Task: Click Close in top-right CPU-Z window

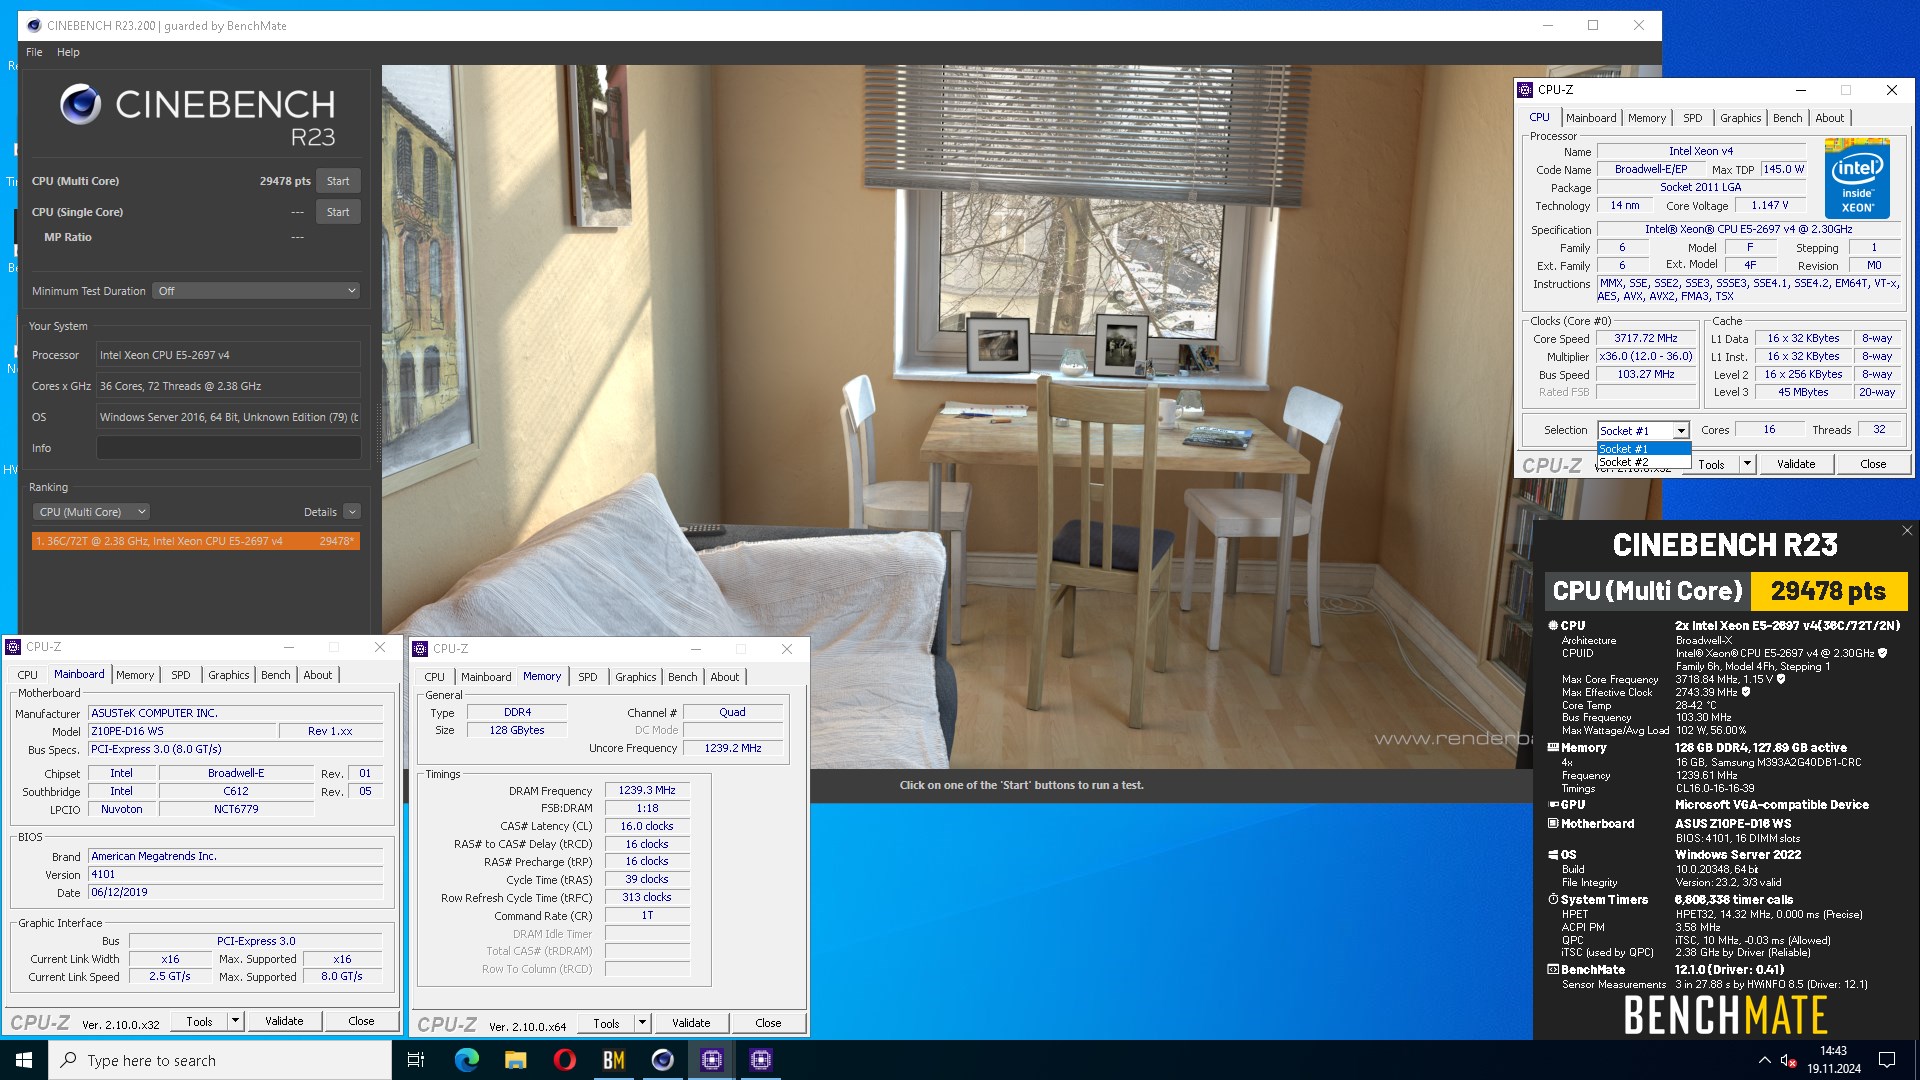Action: tap(1873, 464)
